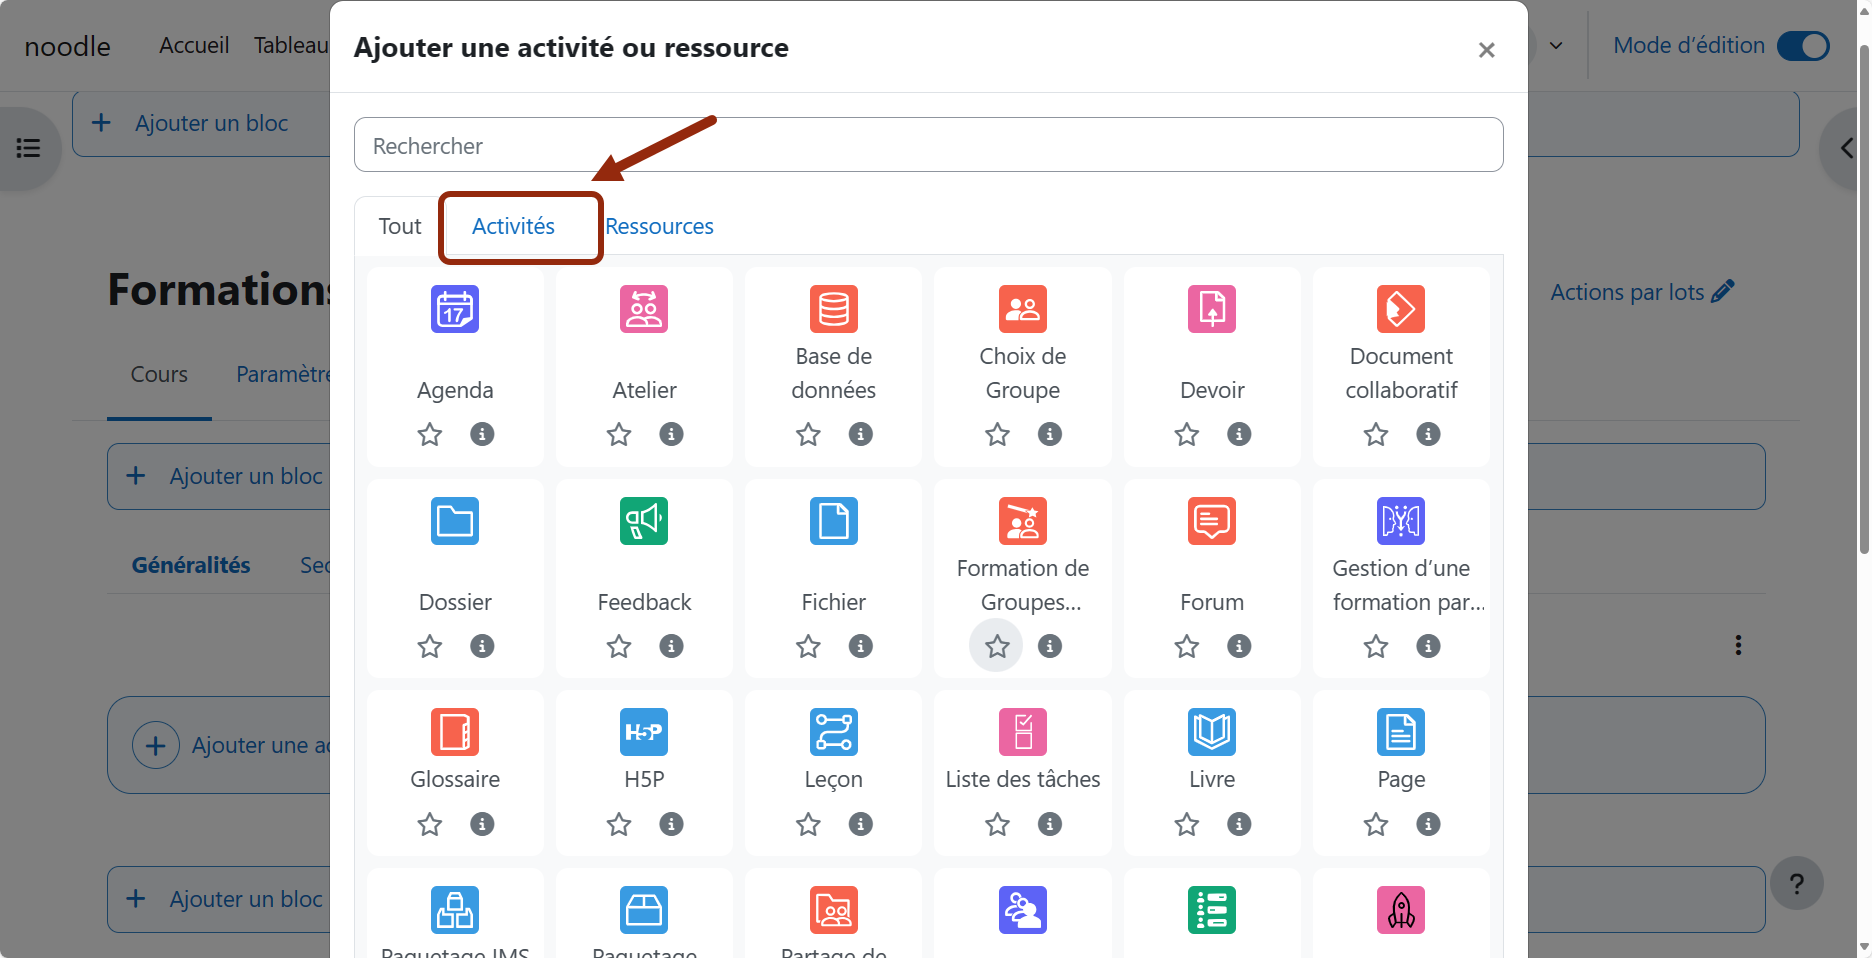
Task: Select Gestion d'une formation icon
Action: [1401, 521]
